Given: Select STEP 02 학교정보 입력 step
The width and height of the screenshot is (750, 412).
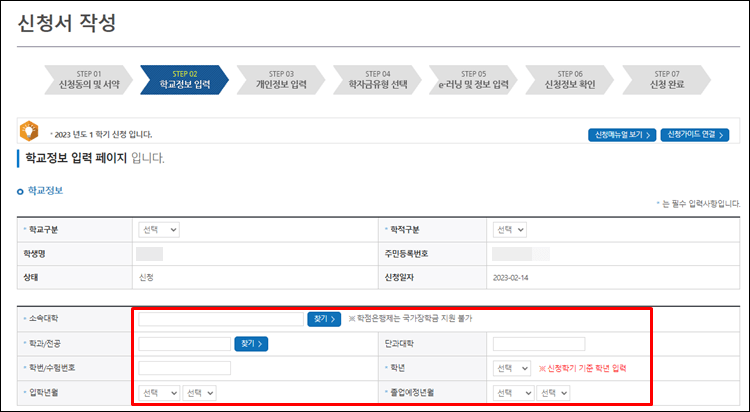Looking at the screenshot, I should point(185,80).
